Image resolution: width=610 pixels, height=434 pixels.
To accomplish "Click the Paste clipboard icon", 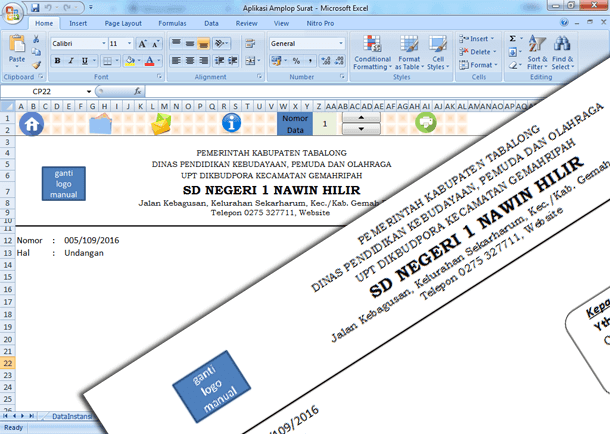I will coord(17,44).
